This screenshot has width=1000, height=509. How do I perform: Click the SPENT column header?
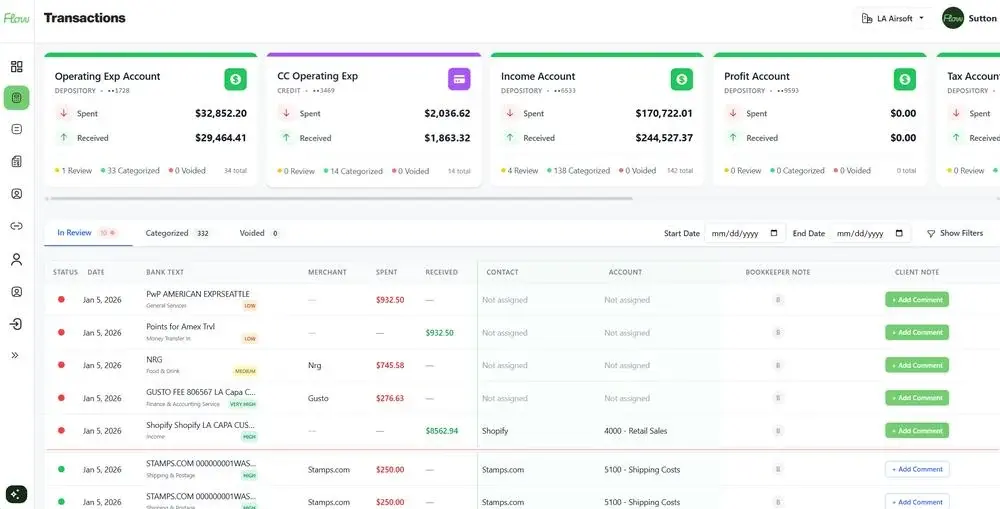[386, 272]
